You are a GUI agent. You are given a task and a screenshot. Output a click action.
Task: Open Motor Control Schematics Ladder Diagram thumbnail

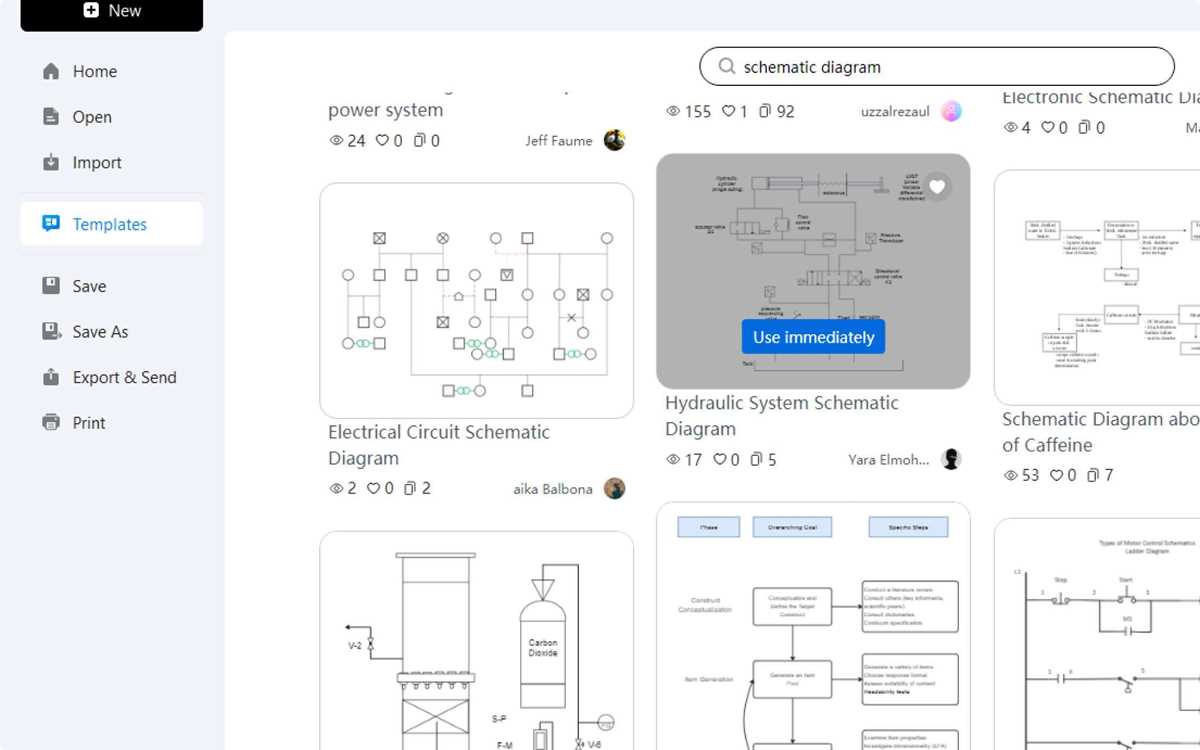(x=1097, y=634)
